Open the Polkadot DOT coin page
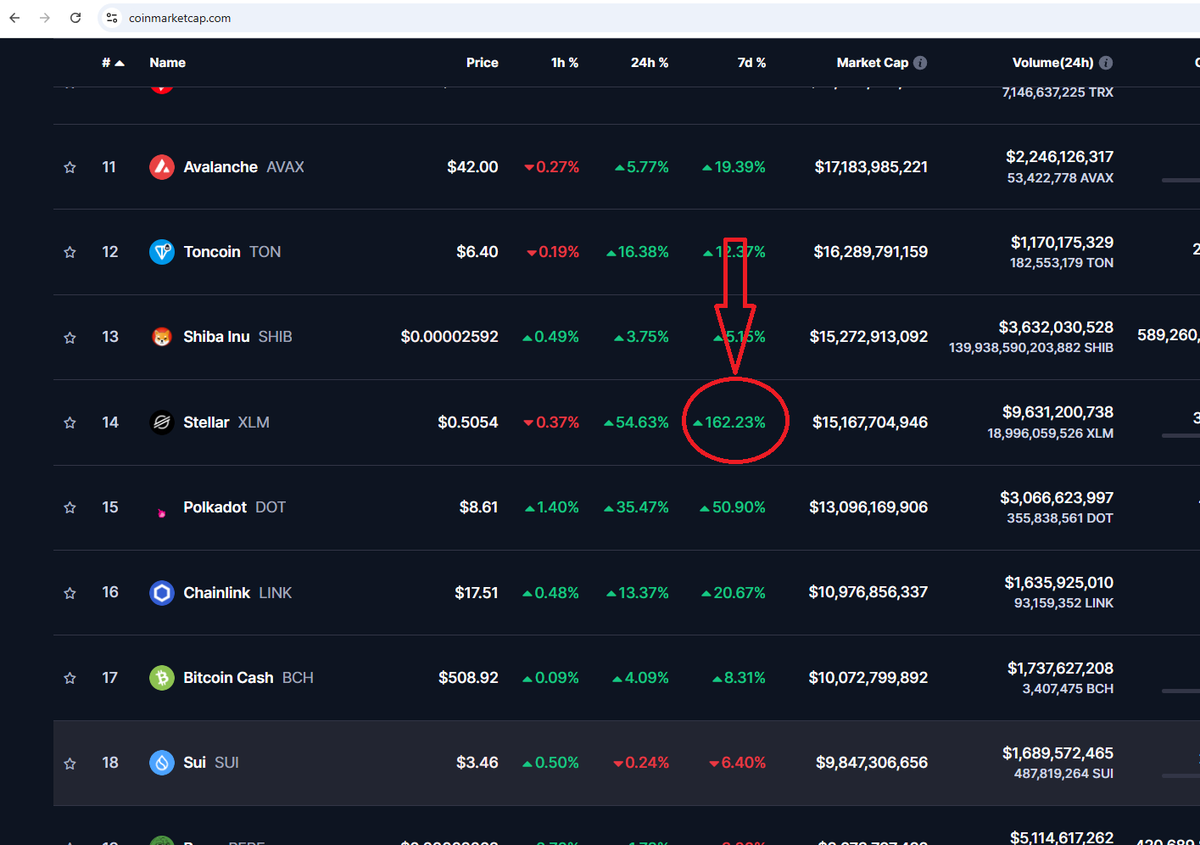1200x845 pixels. click(x=235, y=507)
